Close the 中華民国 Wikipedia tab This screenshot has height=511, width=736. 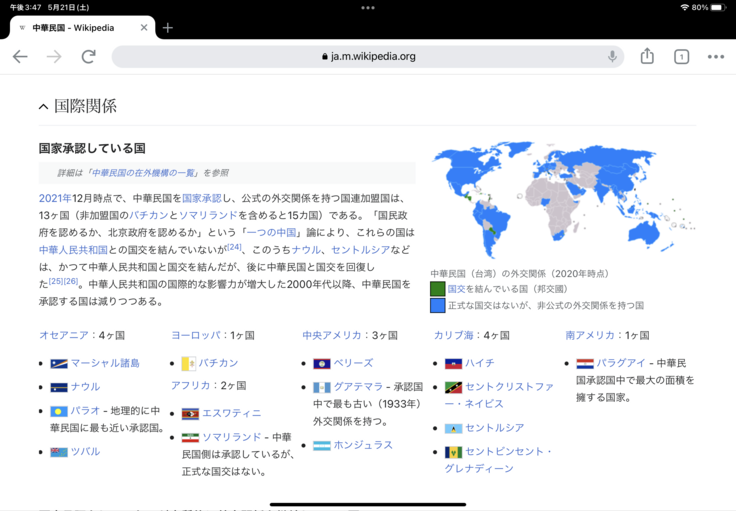point(144,28)
